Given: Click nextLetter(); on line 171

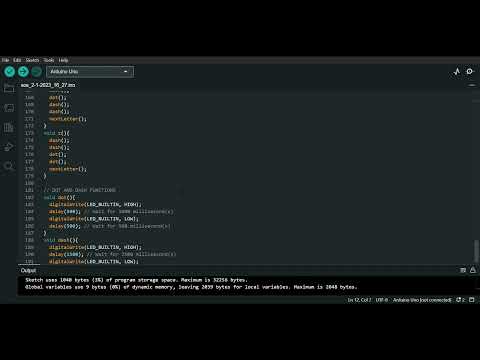Looking at the screenshot, I should tap(68, 119).
